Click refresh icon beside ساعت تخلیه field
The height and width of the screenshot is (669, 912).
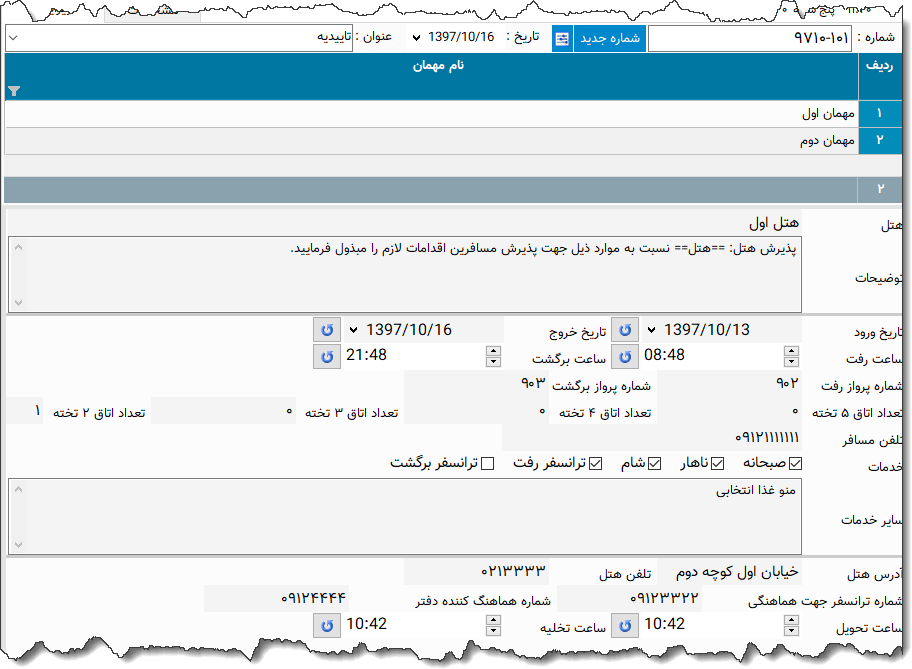(x=327, y=624)
